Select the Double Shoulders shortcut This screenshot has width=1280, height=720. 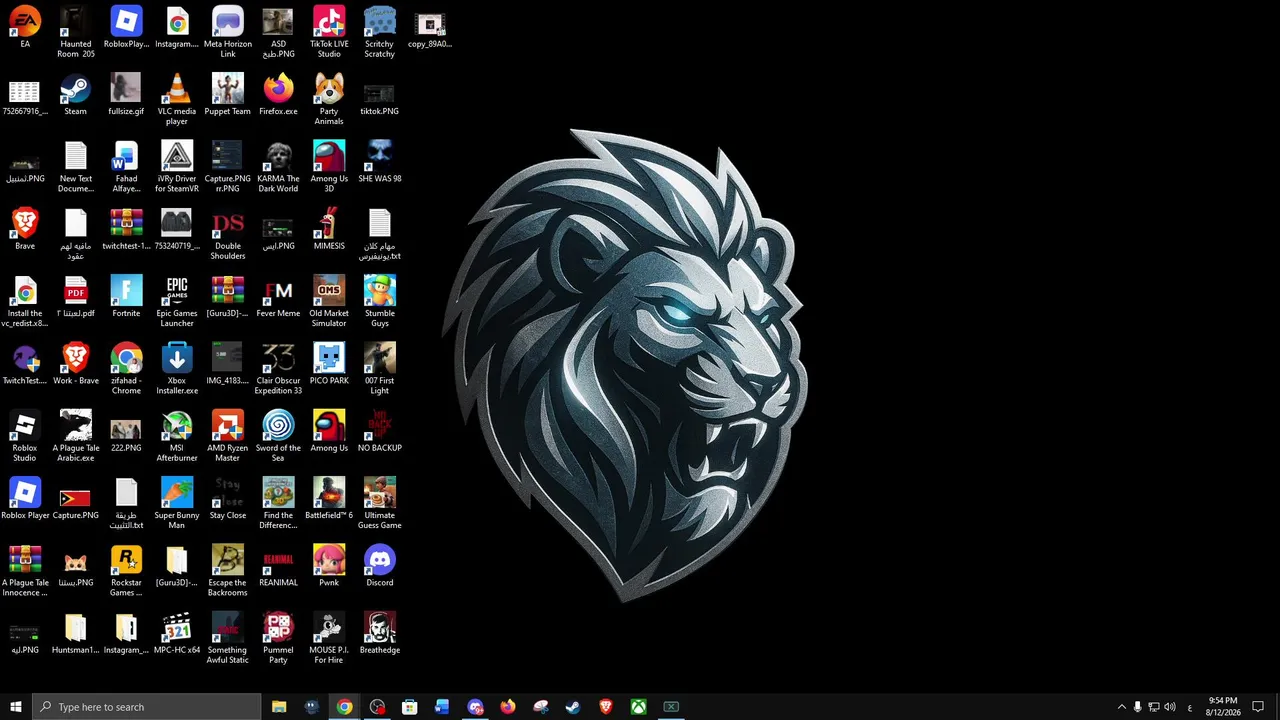point(228,233)
